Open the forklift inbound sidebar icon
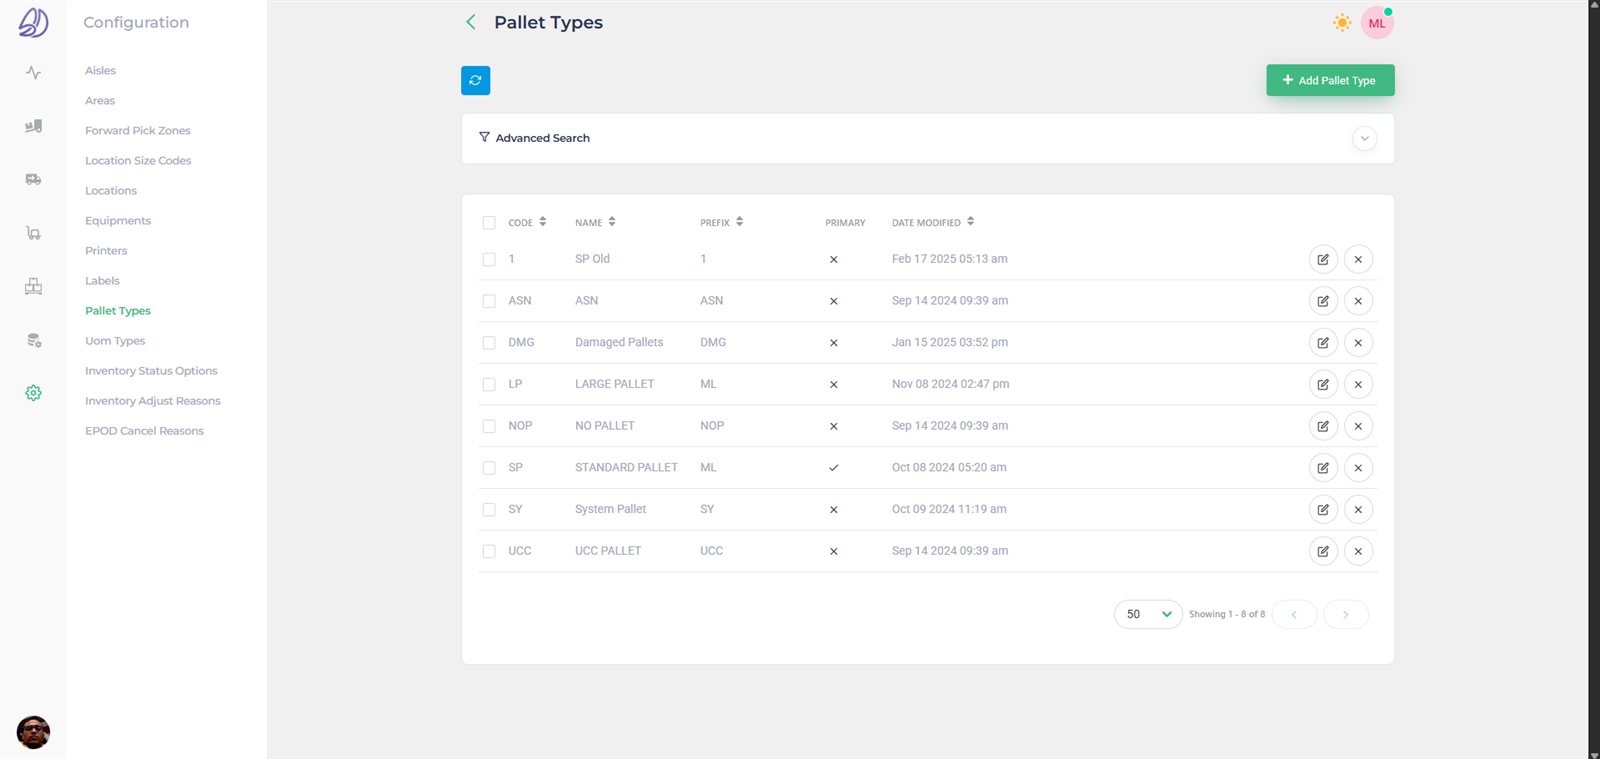 (x=33, y=126)
